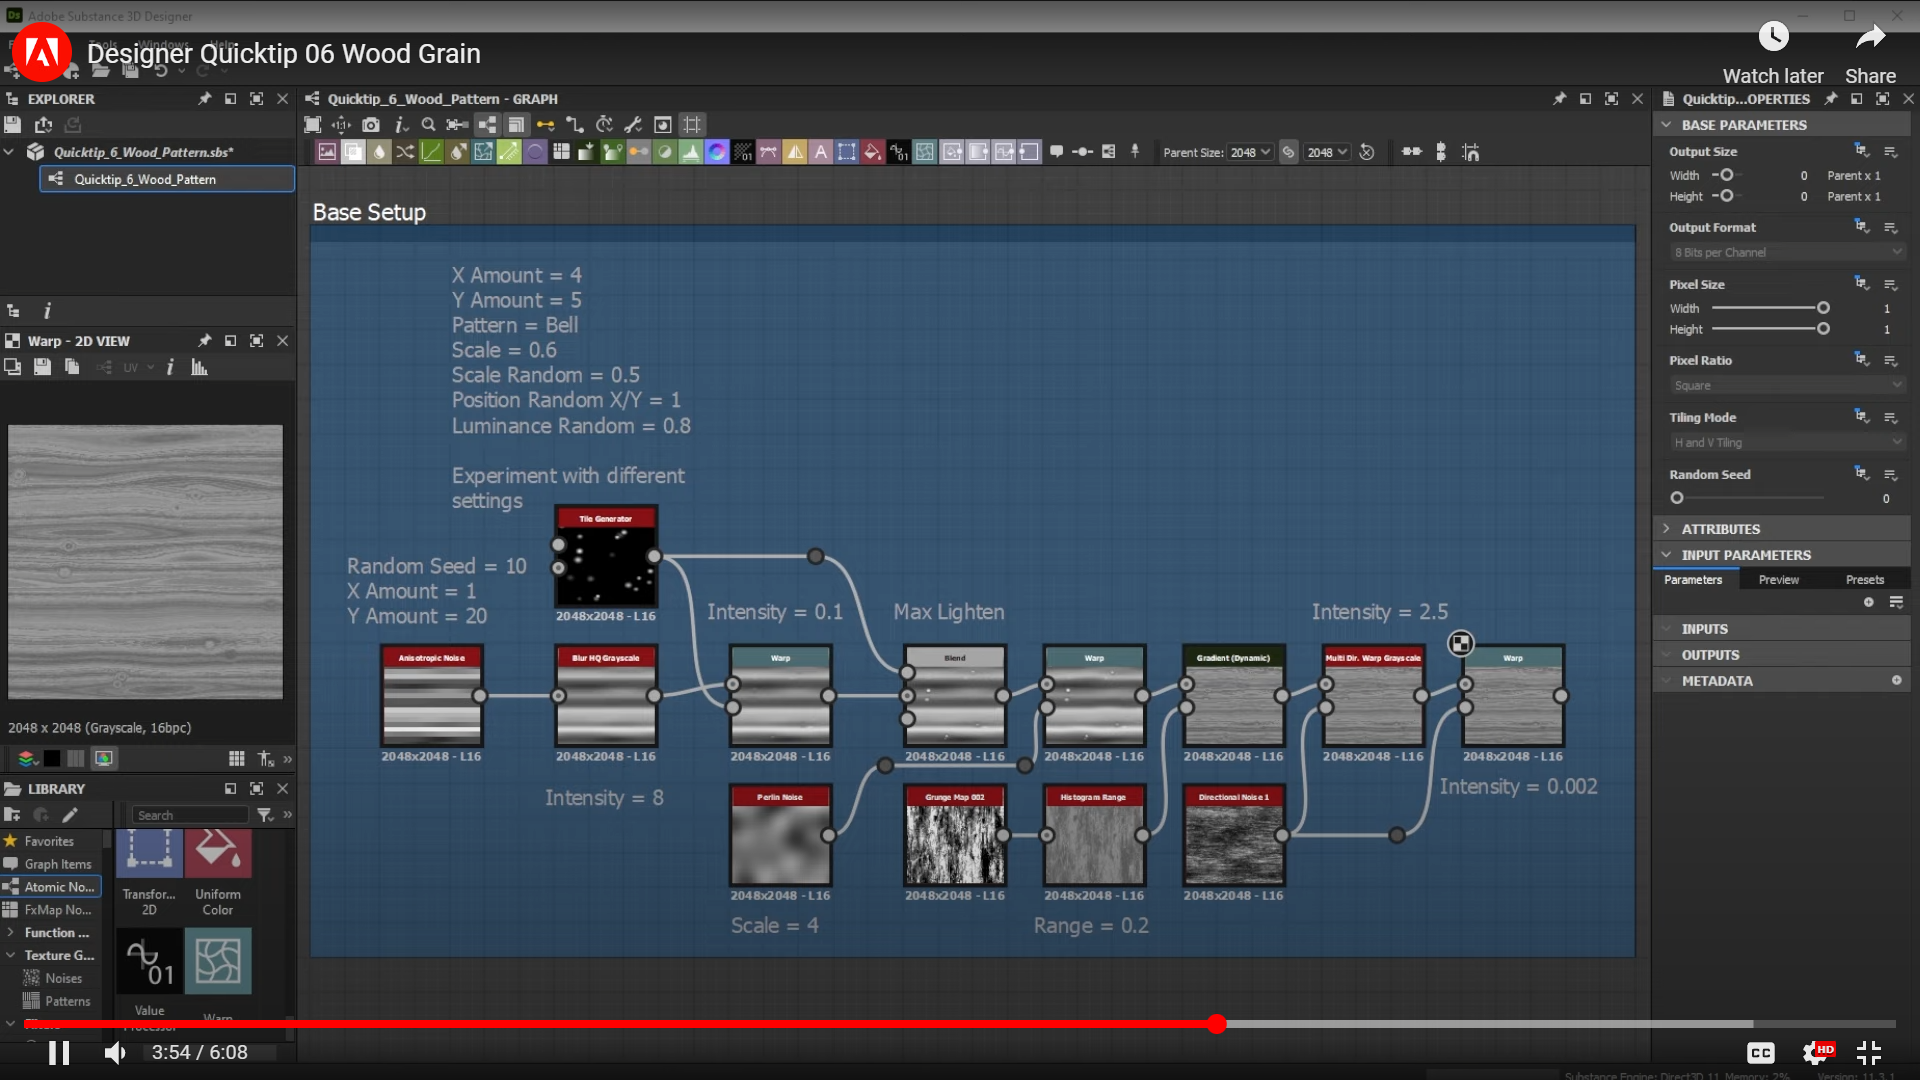Add a Channel Shuffle node from toolbar
The height and width of the screenshot is (1080, 1920).
pos(405,152)
